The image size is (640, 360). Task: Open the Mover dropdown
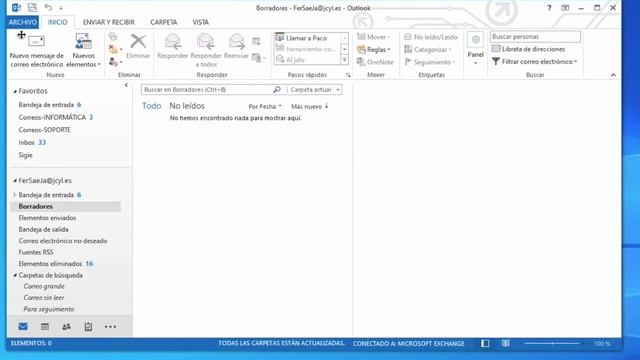click(x=373, y=37)
